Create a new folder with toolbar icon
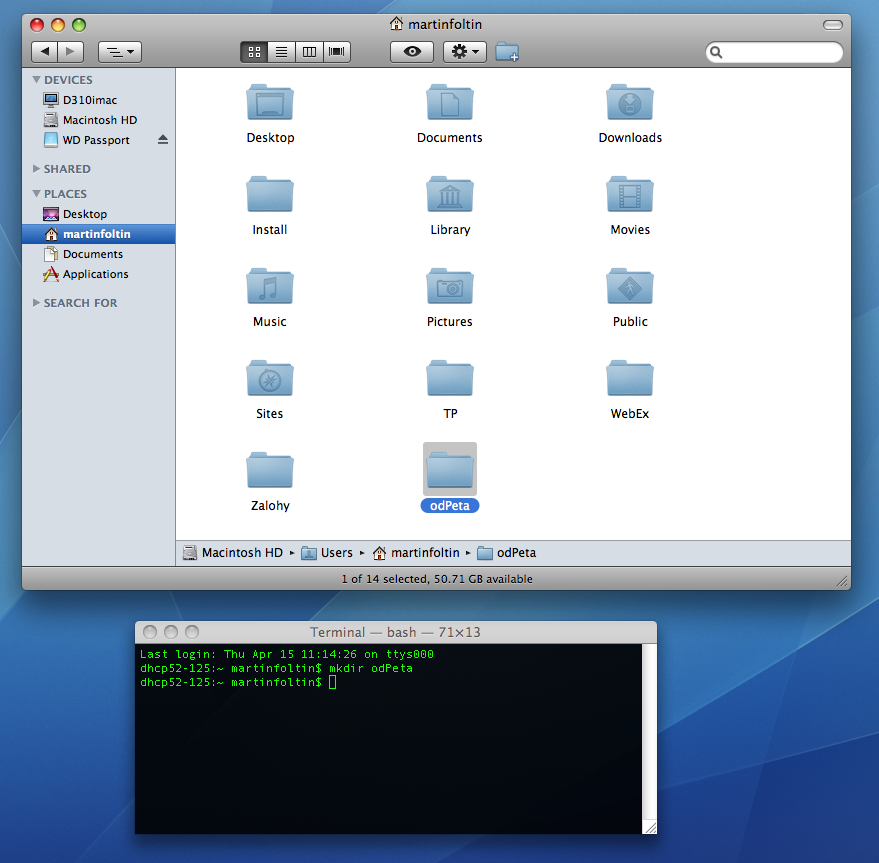This screenshot has width=879, height=863. click(x=507, y=52)
